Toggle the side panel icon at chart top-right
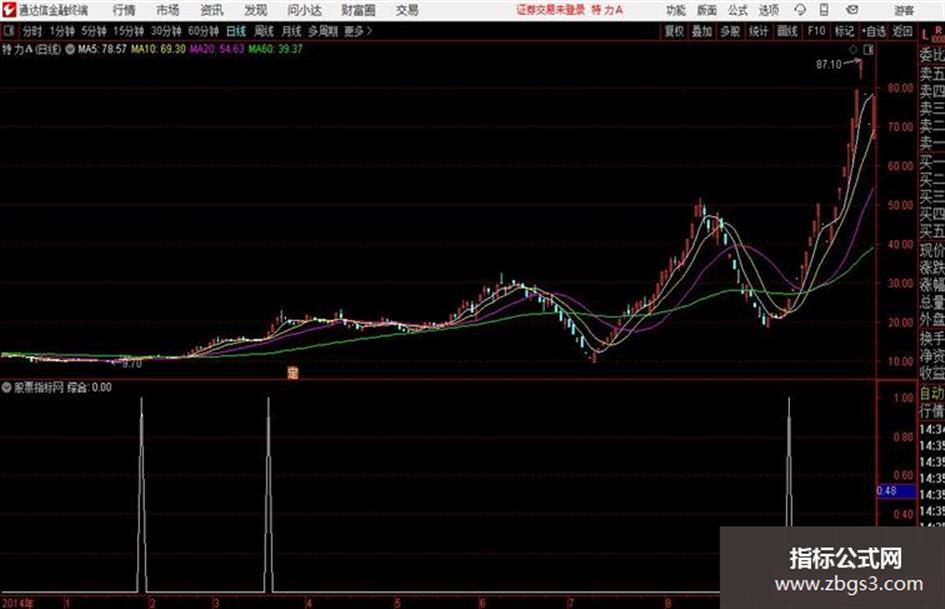Screen dimensions: 945x609 [x=868, y=50]
